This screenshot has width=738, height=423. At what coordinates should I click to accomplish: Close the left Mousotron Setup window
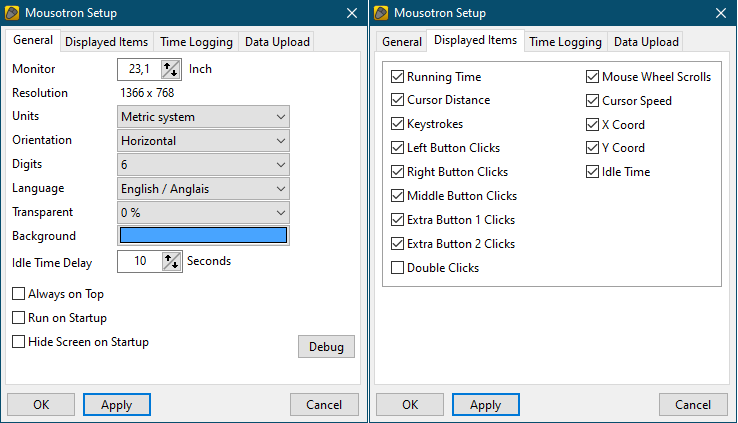tap(352, 13)
